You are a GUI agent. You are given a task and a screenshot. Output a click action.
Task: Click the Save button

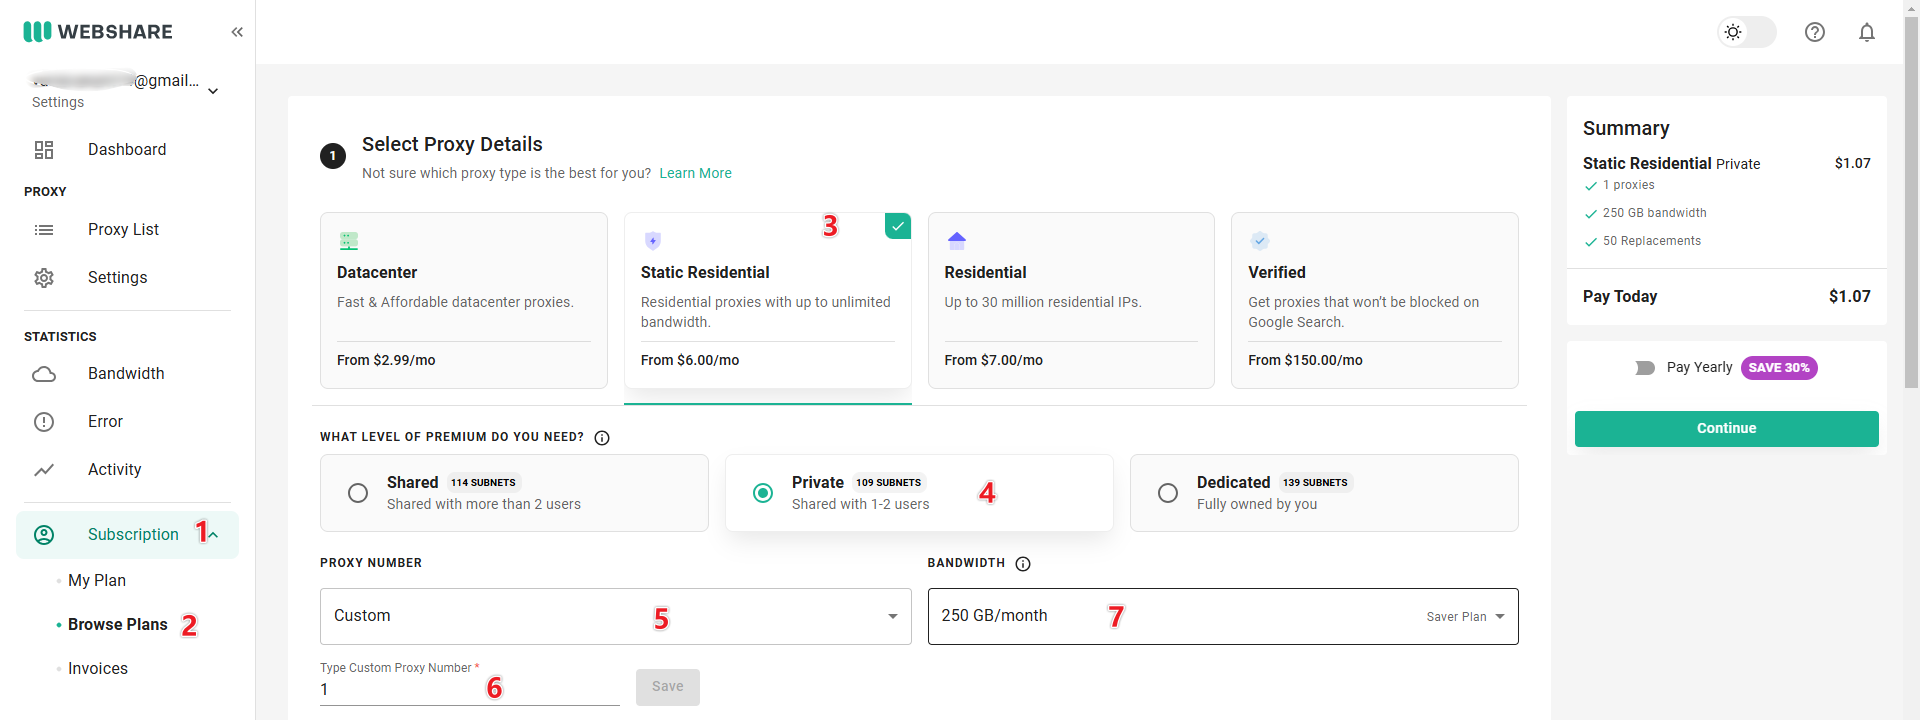pos(668,687)
